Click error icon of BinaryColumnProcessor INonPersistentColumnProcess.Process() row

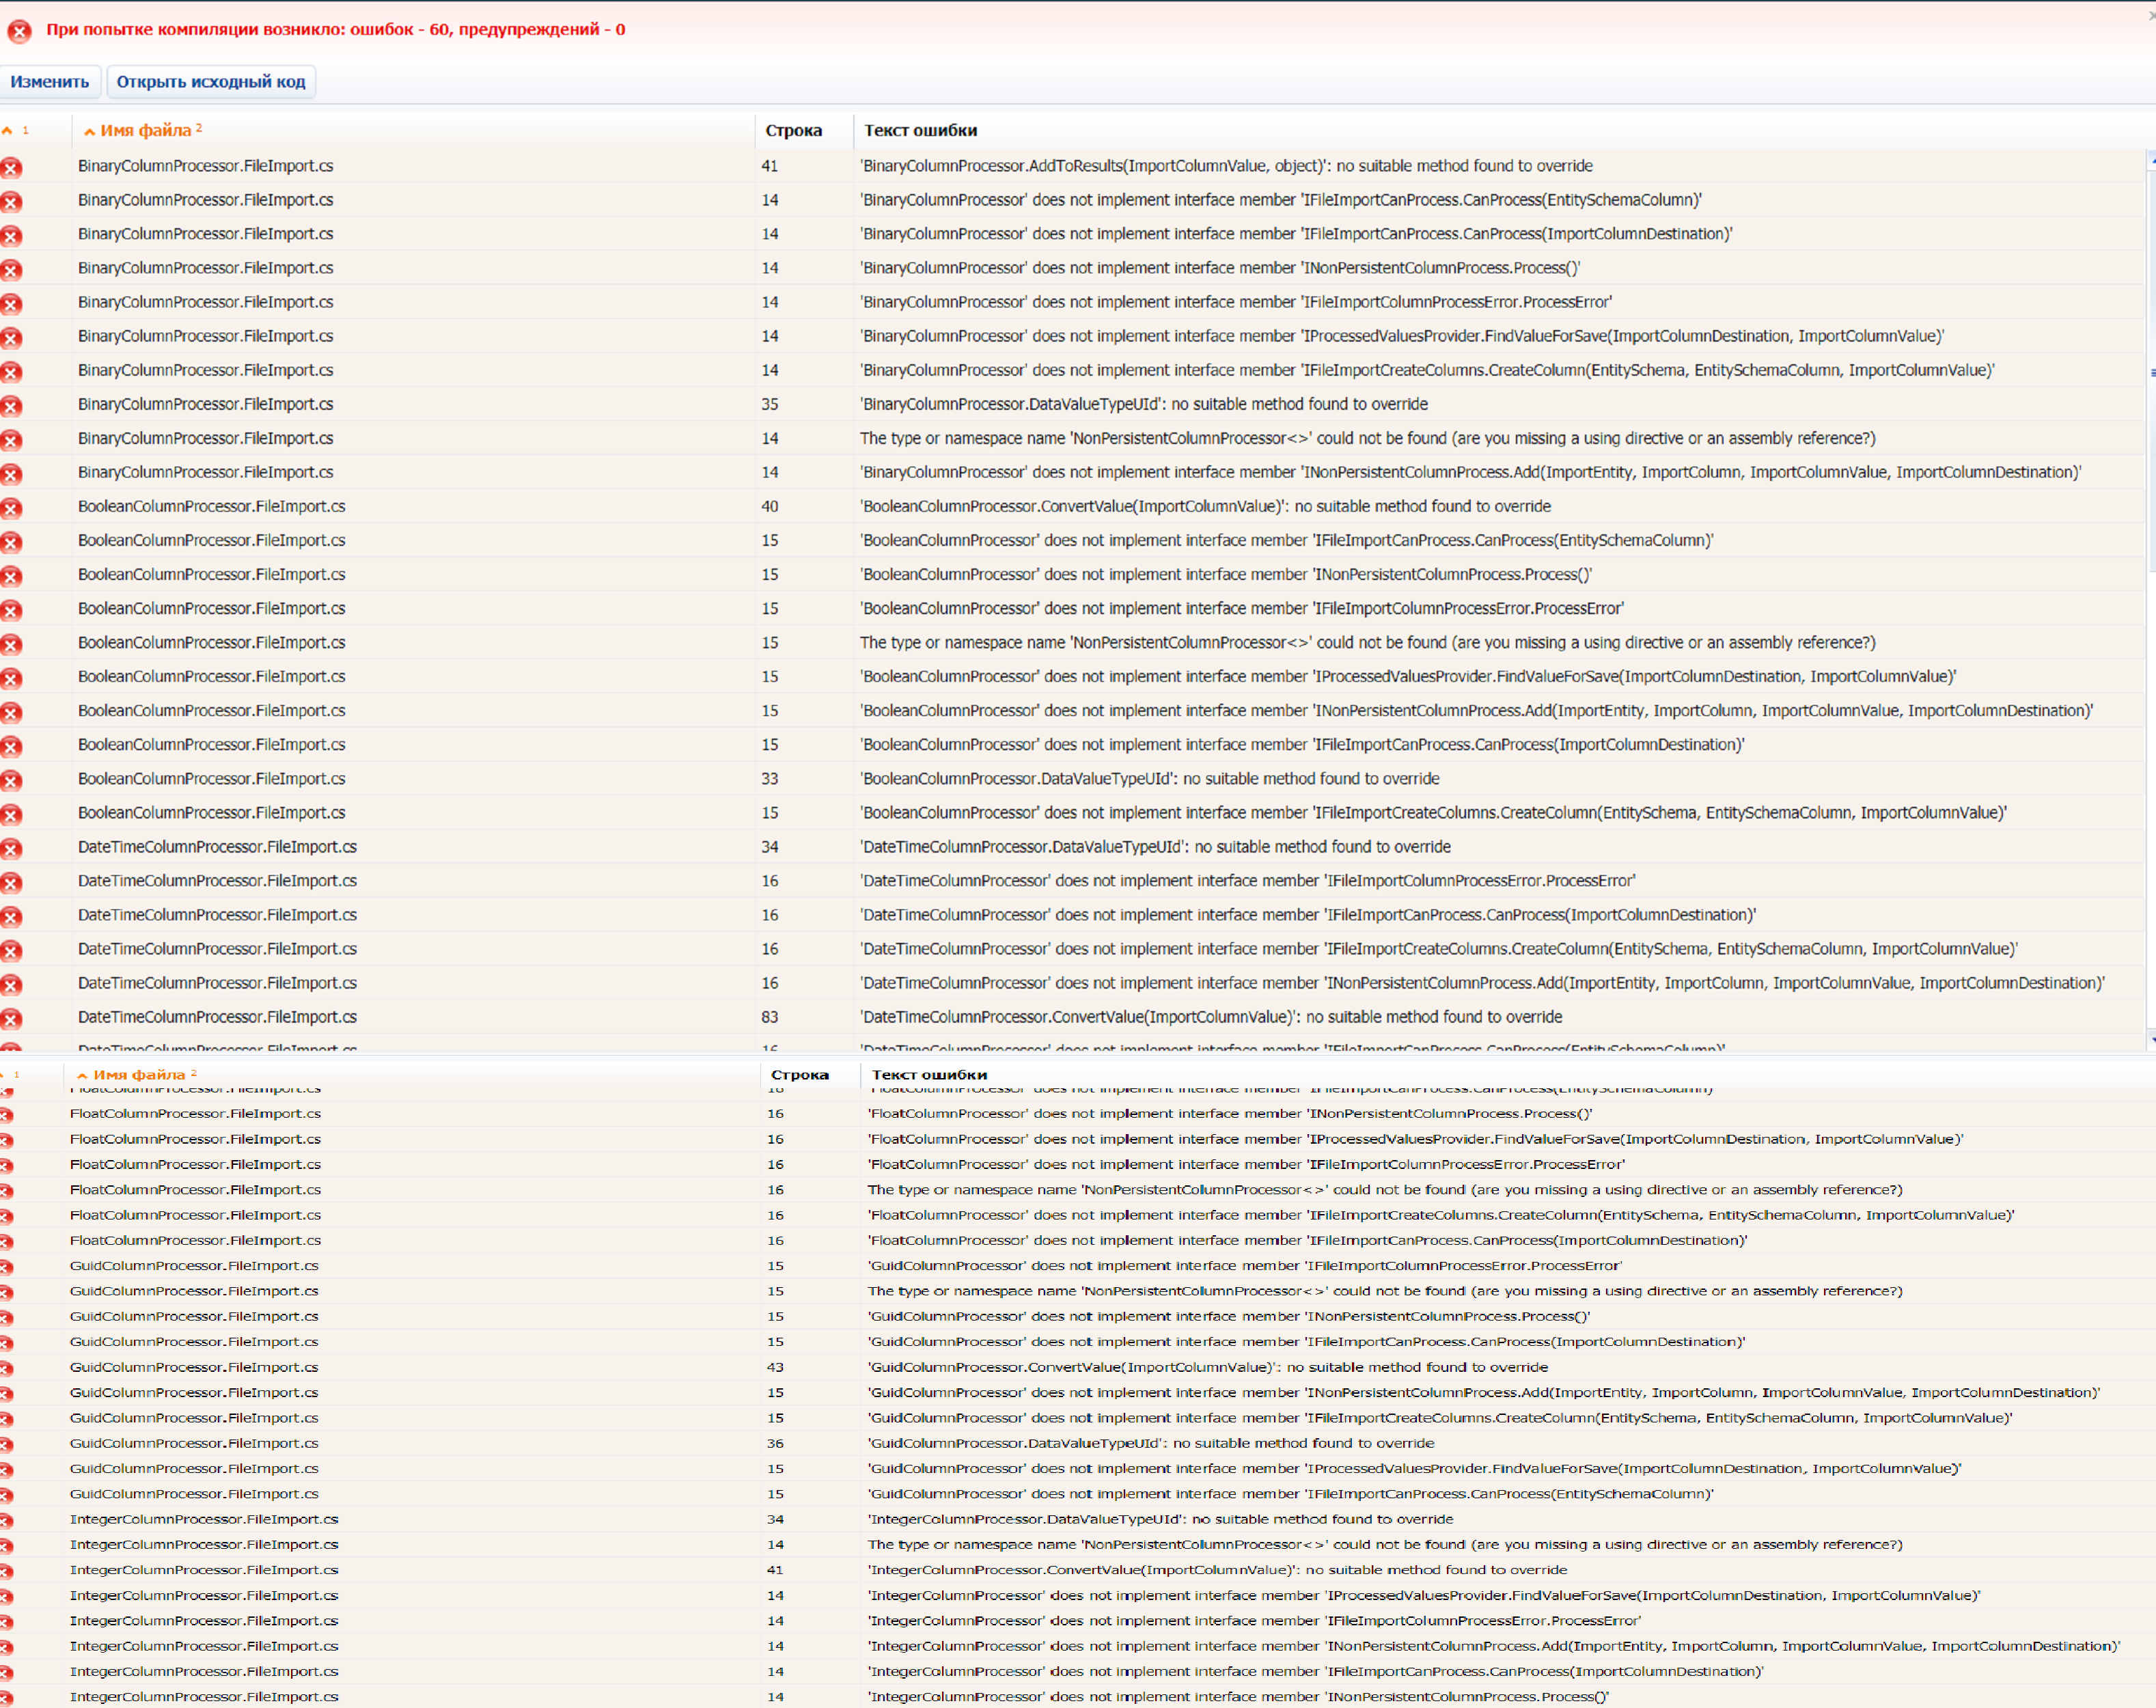pos(11,269)
